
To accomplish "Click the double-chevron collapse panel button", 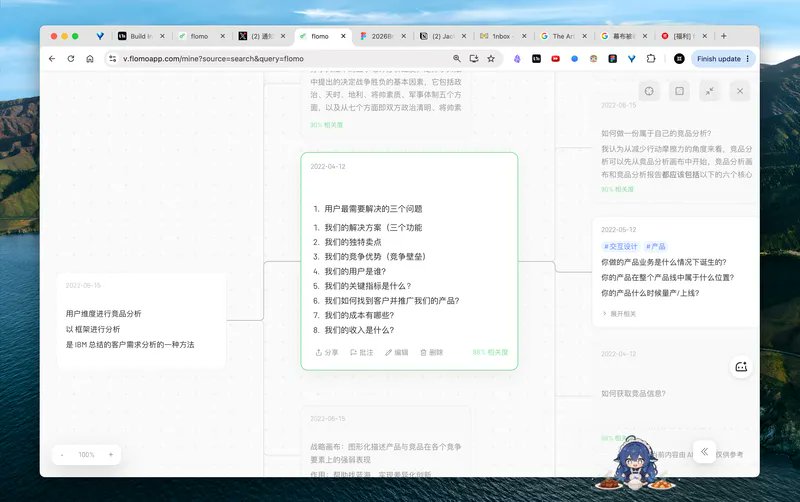I will pyautogui.click(x=705, y=451).
